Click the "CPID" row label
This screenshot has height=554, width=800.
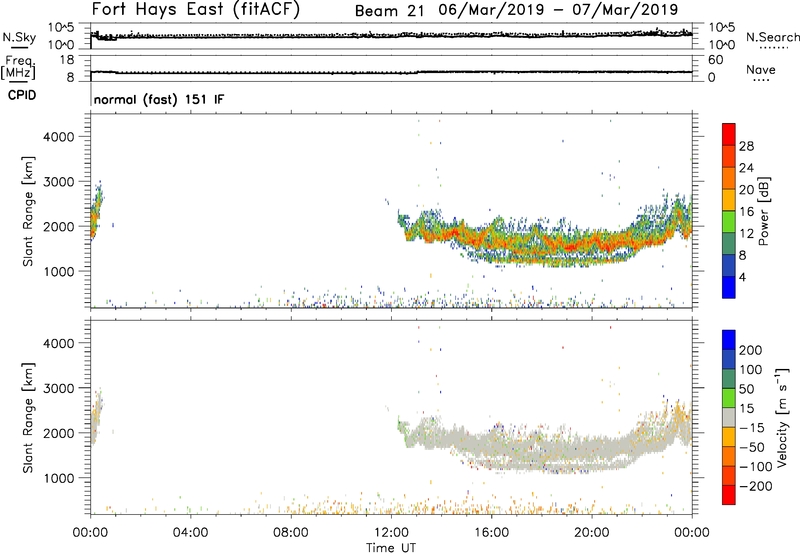(x=22, y=95)
